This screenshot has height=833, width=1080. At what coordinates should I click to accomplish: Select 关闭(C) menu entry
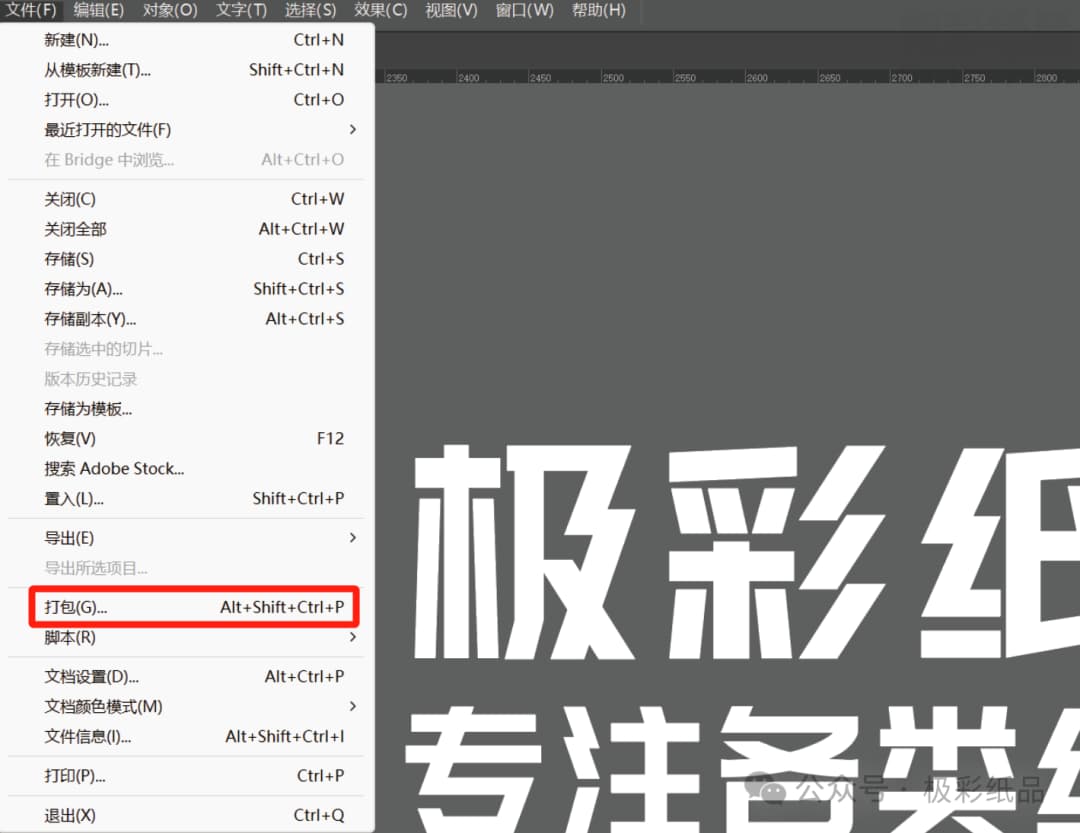tap(187, 199)
